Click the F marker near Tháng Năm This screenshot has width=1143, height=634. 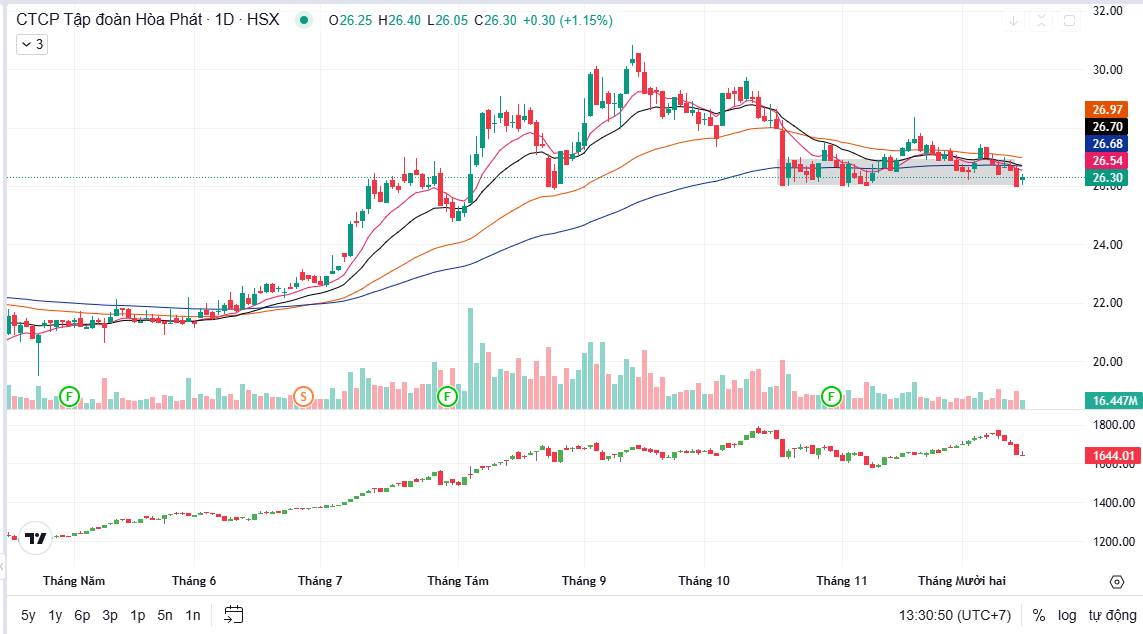[x=69, y=397]
